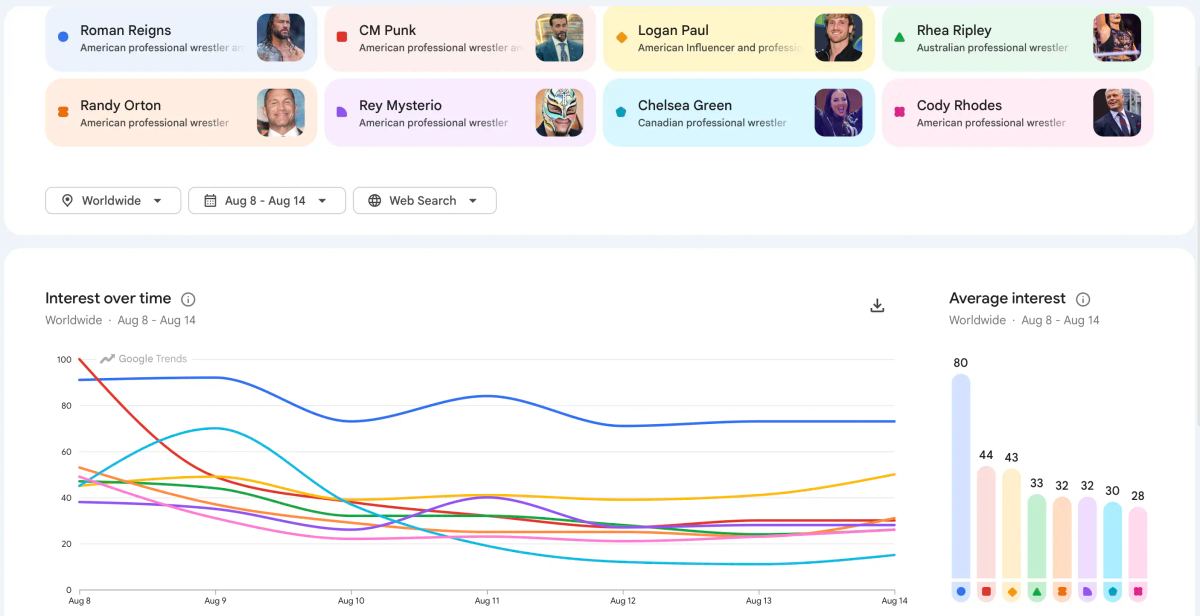The width and height of the screenshot is (1200, 616).
Task: Select the Randy Orton topic card
Action: (x=181, y=113)
